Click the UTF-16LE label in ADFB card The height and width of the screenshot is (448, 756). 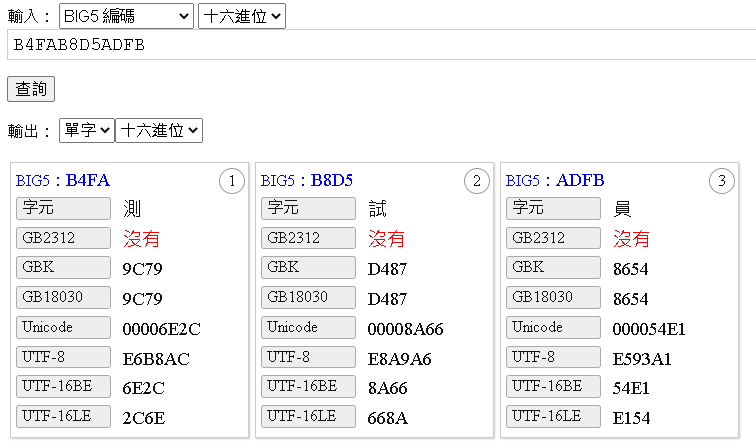pos(553,417)
